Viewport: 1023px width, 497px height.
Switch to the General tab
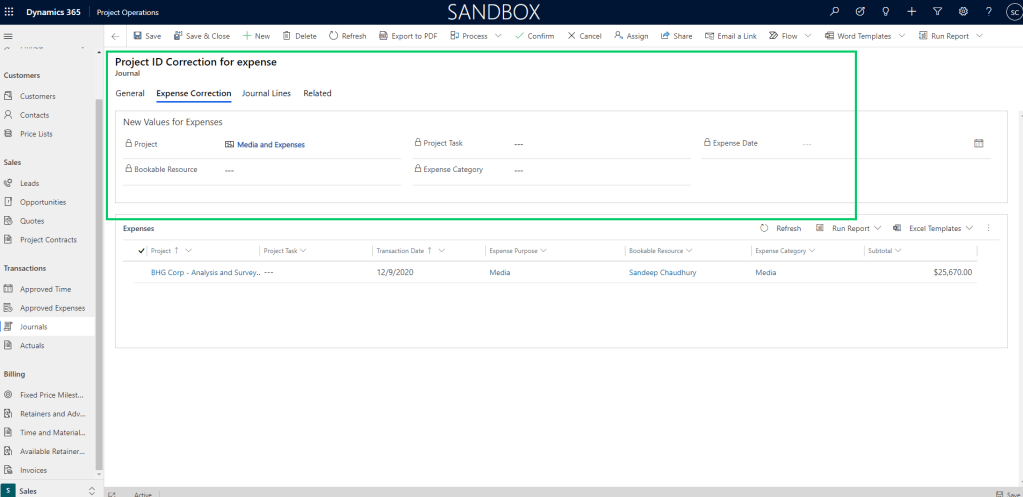coord(130,93)
